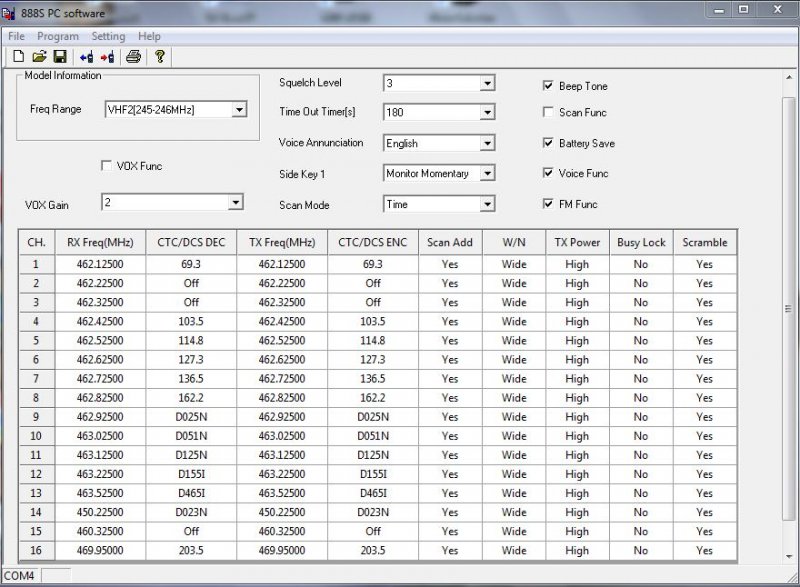Click the COM4 status bar entry
Screen dimensions: 800x587
[19, 576]
